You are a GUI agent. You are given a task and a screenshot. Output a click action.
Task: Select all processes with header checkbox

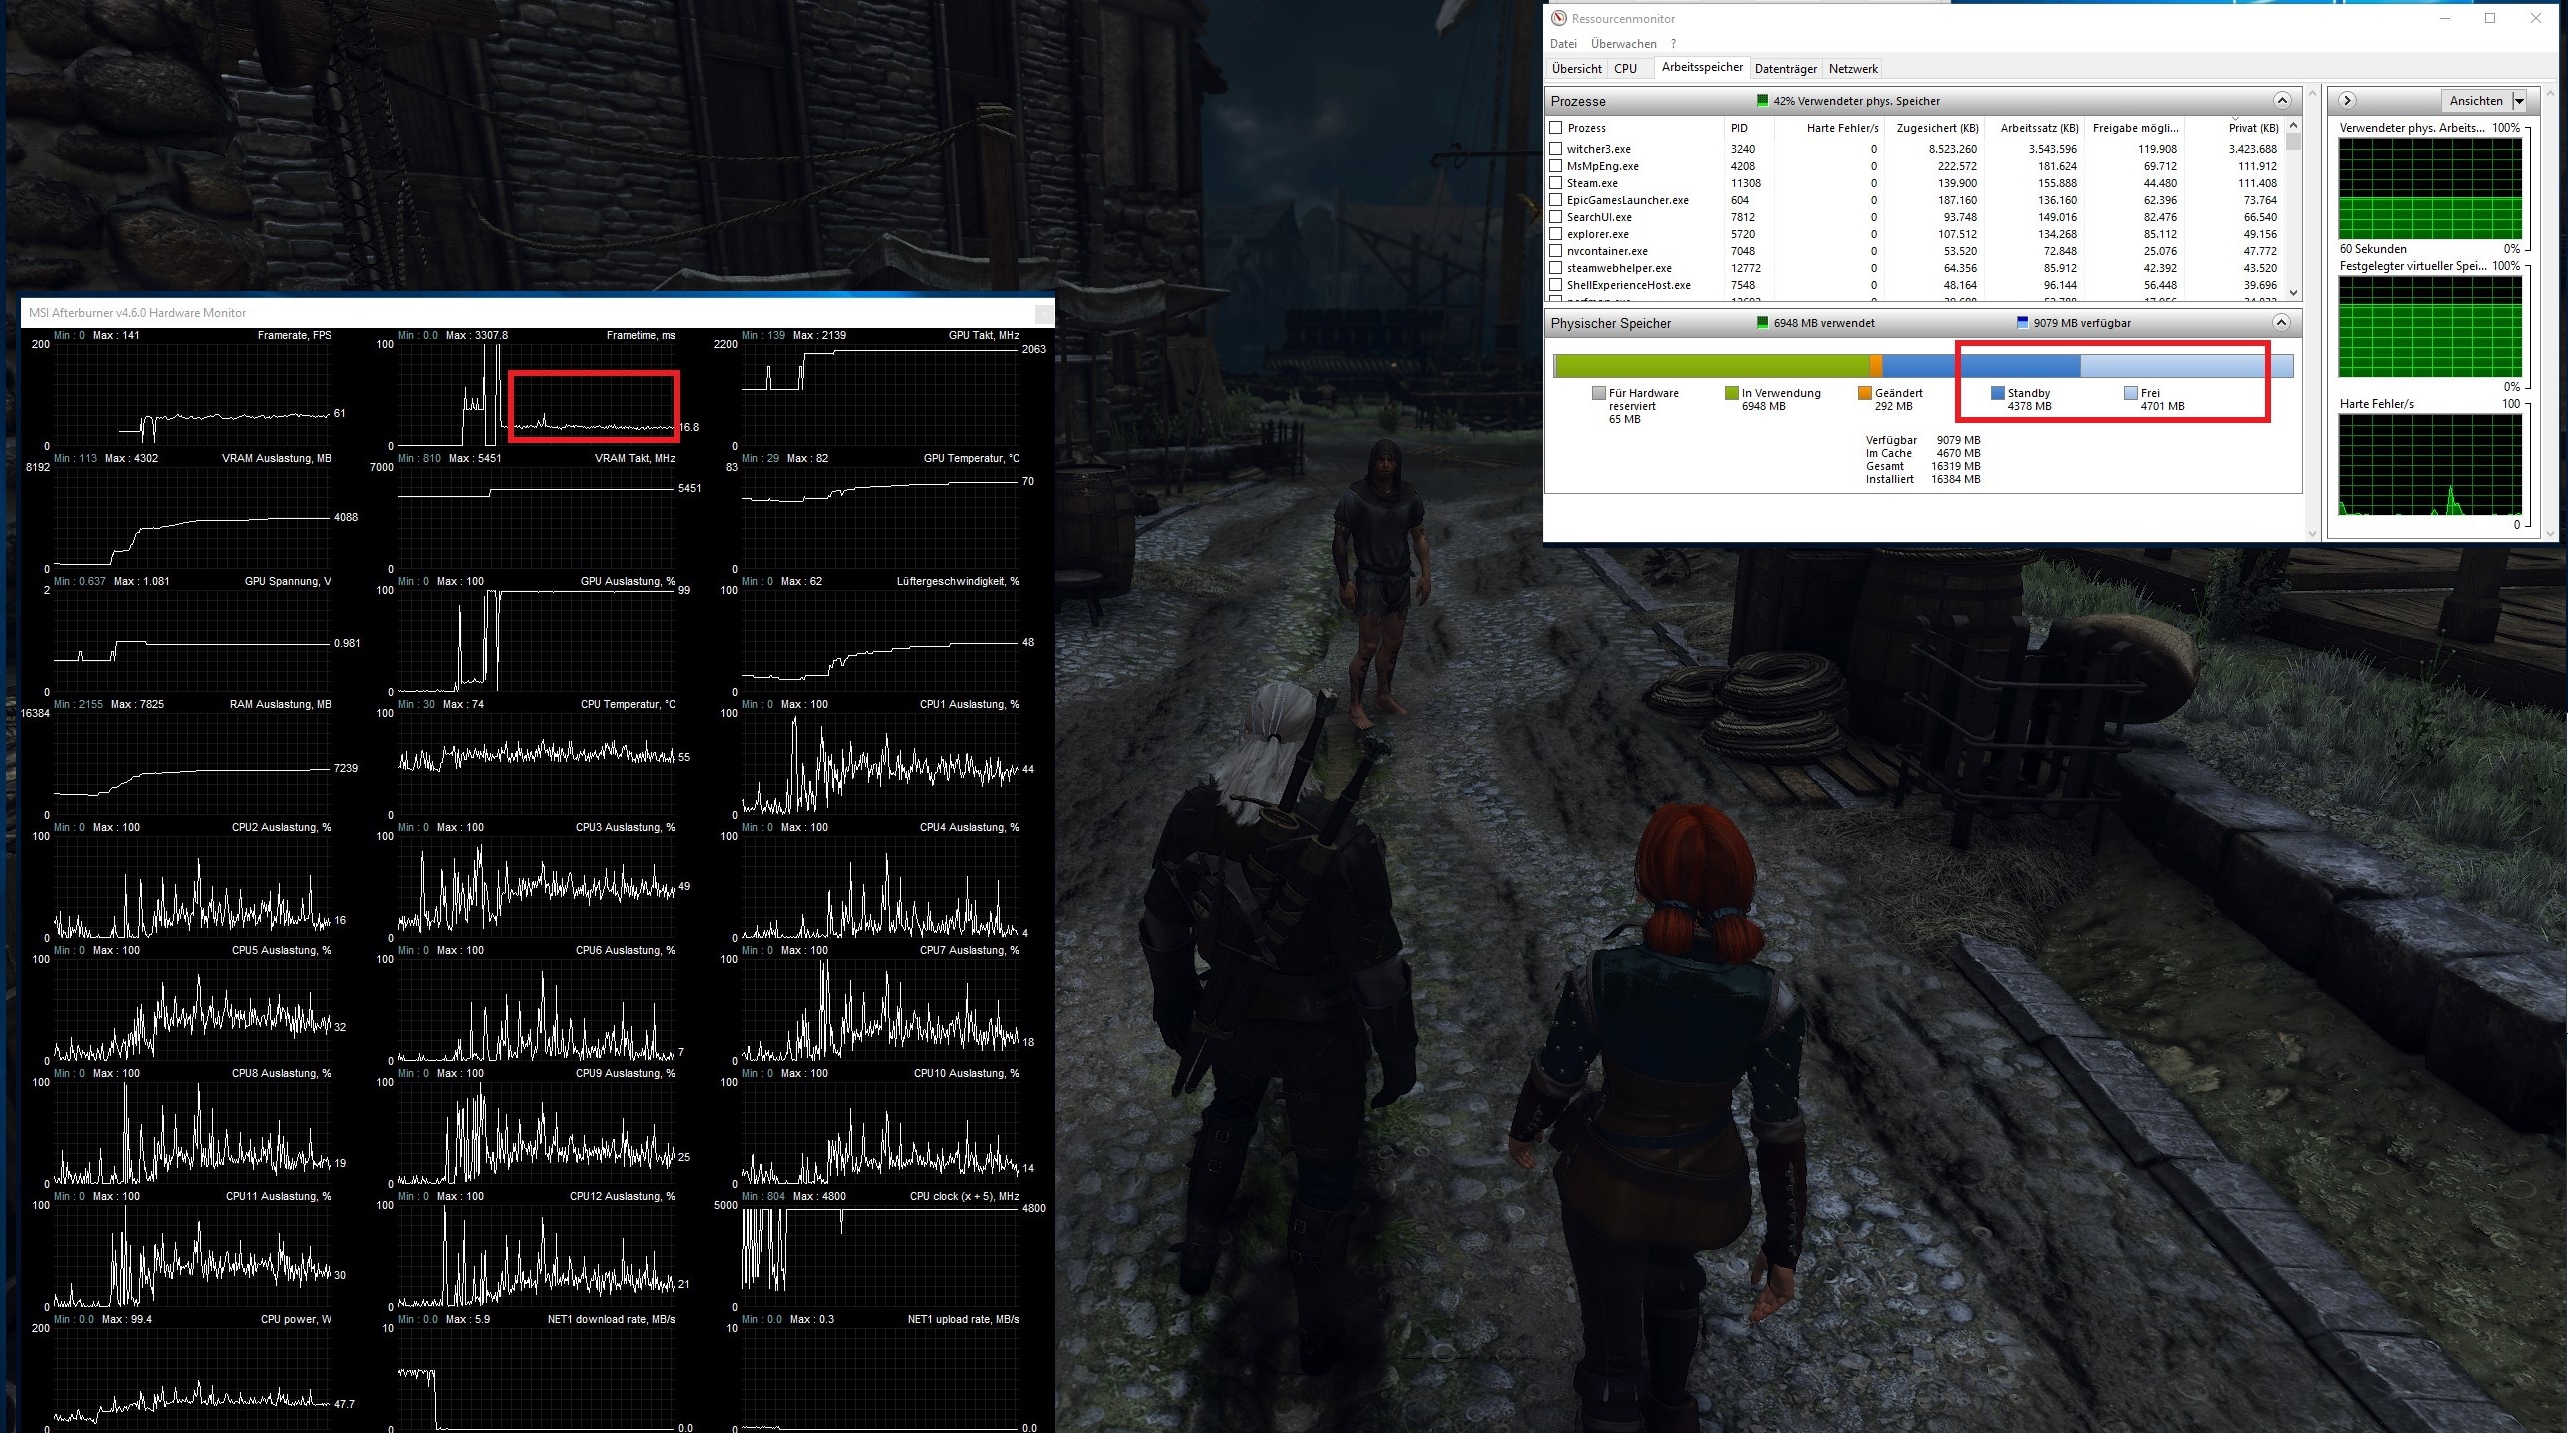point(1555,128)
